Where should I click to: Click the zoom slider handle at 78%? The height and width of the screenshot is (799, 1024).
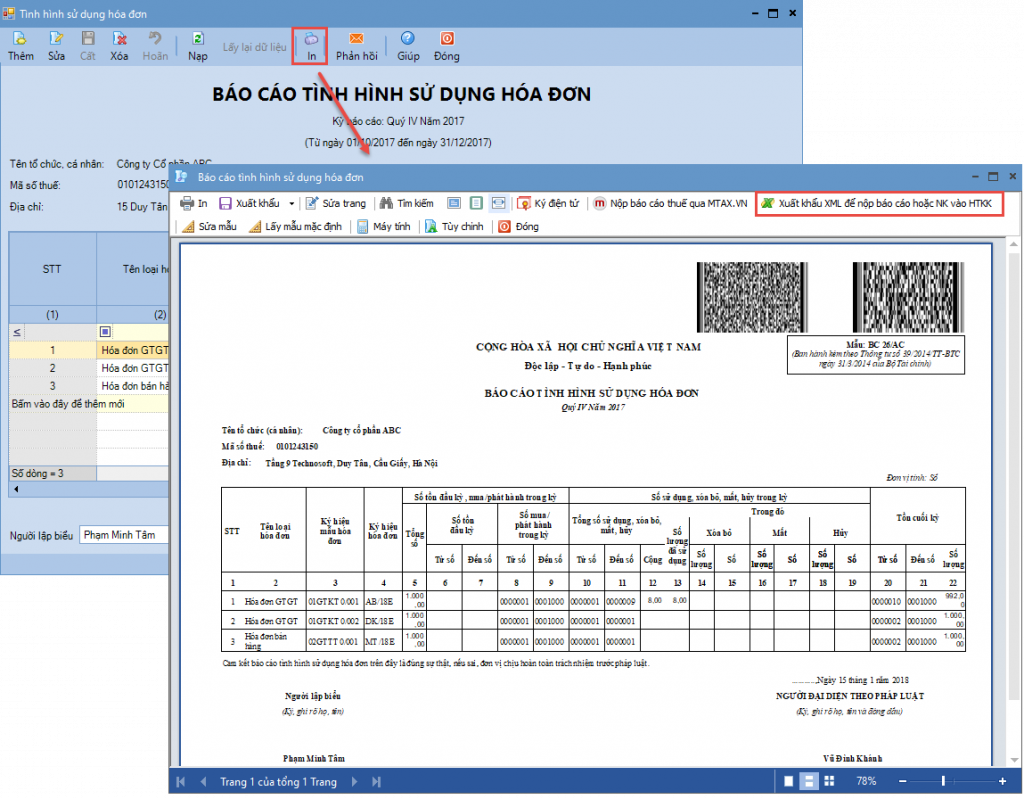tap(941, 781)
